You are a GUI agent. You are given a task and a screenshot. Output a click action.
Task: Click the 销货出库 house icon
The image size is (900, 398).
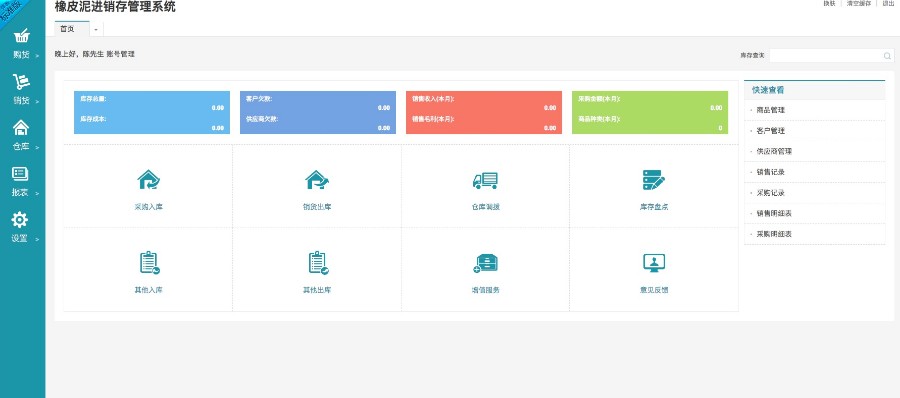point(317,180)
